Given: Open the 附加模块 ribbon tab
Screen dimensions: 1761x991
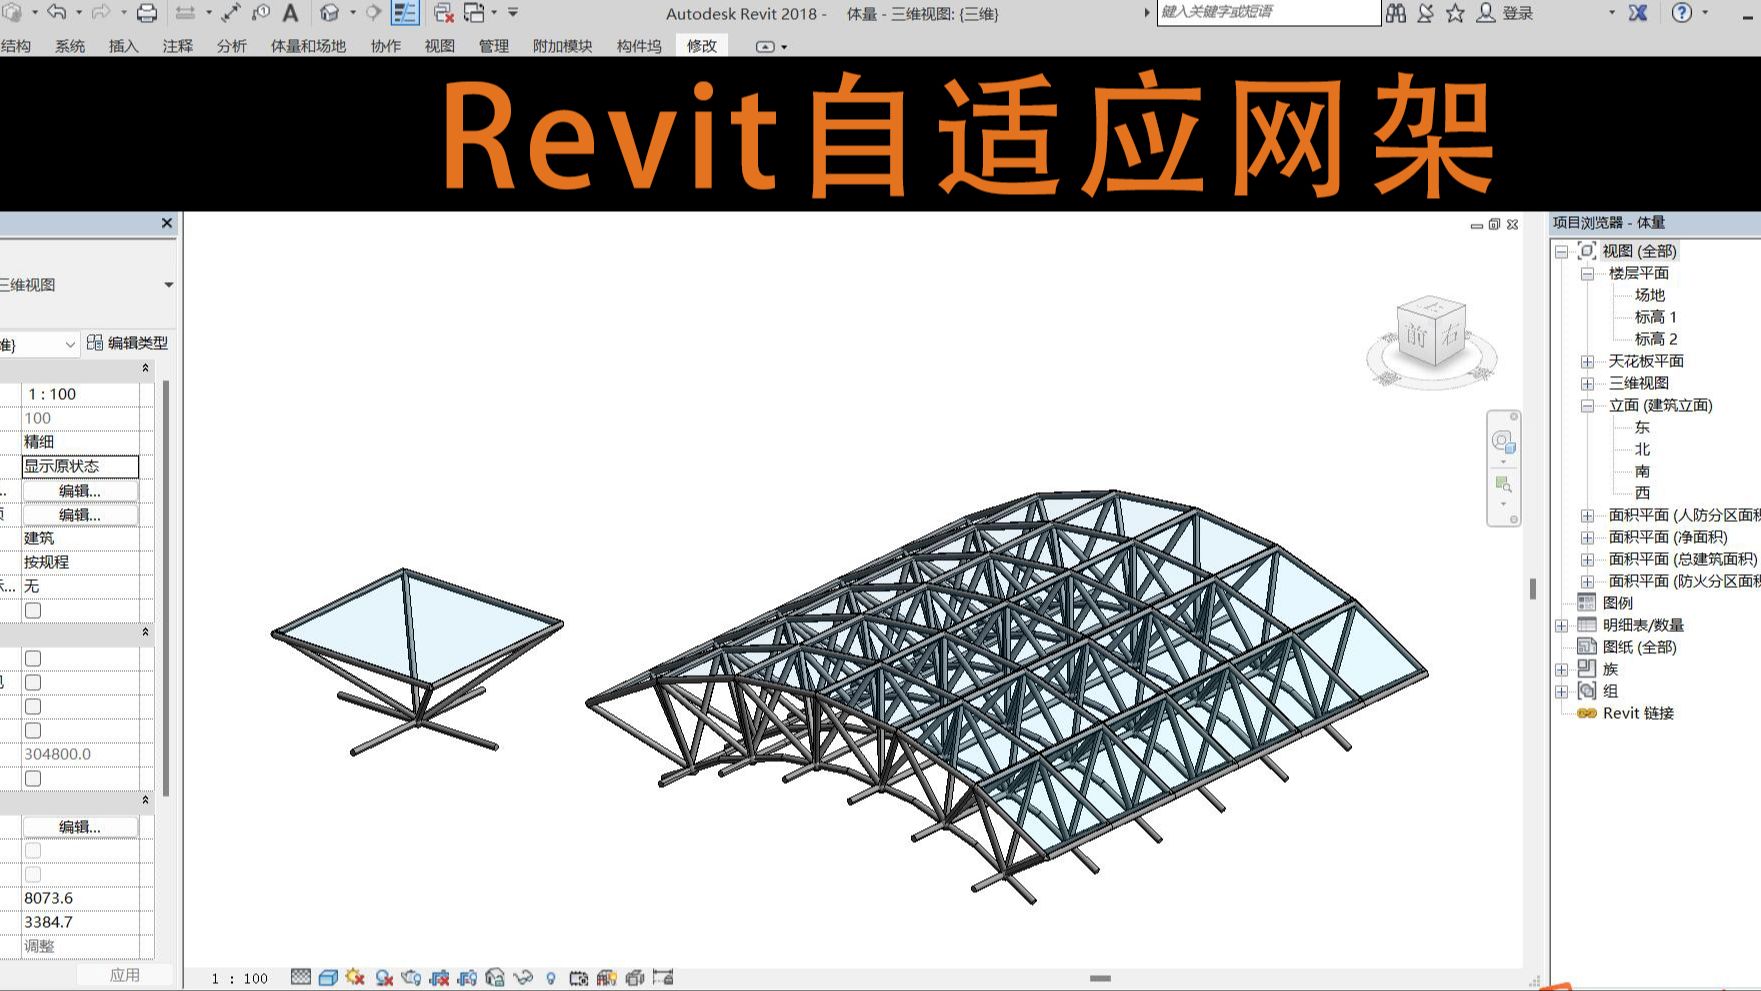Looking at the screenshot, I should click(x=563, y=46).
